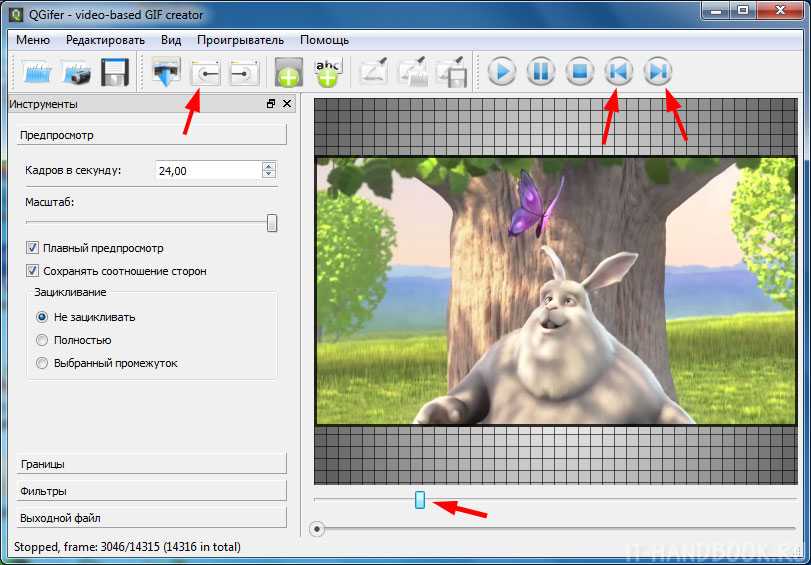
Task: Increase frames per second with up arrow
Action: click(269, 166)
